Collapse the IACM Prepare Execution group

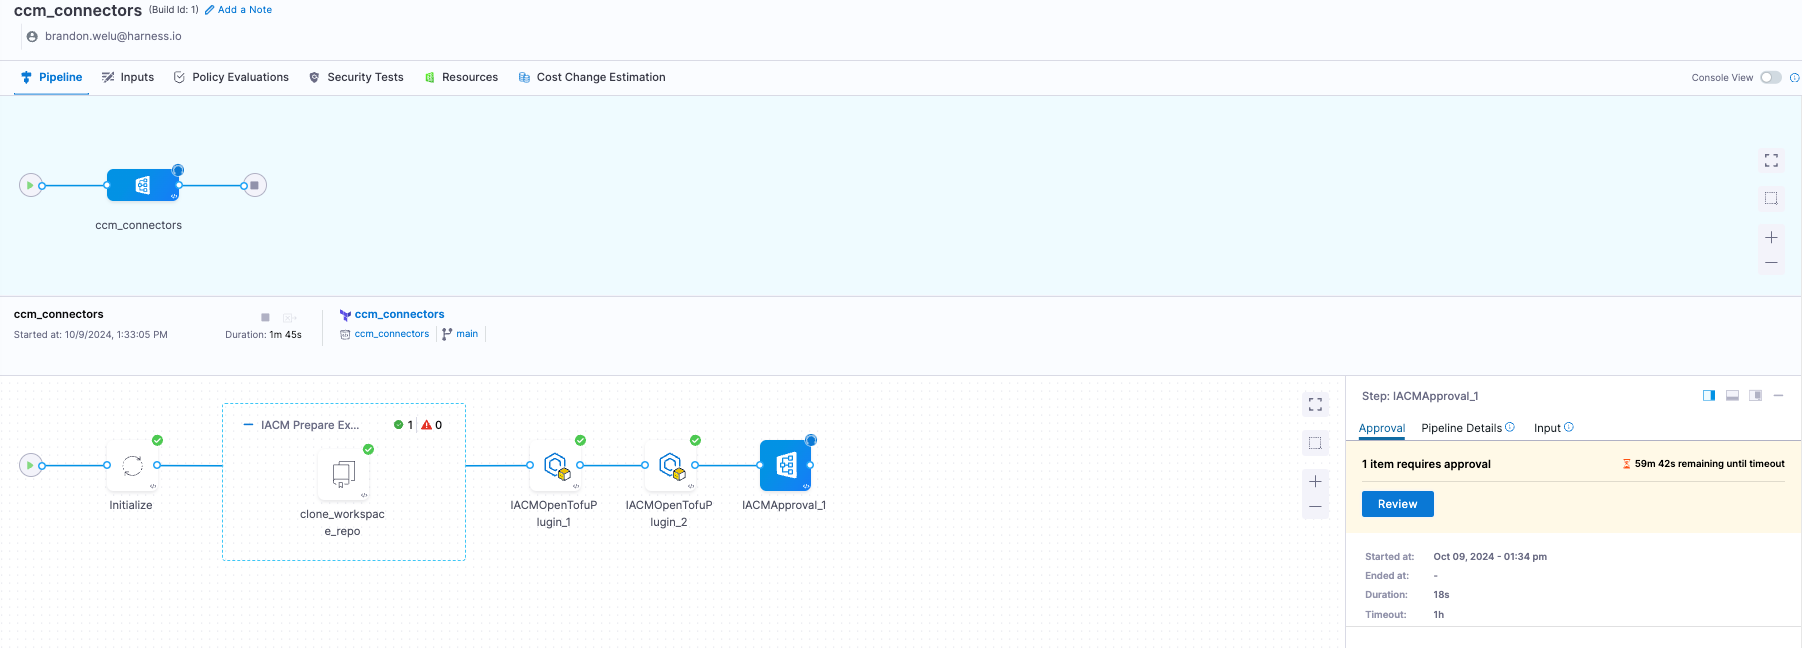click(248, 425)
